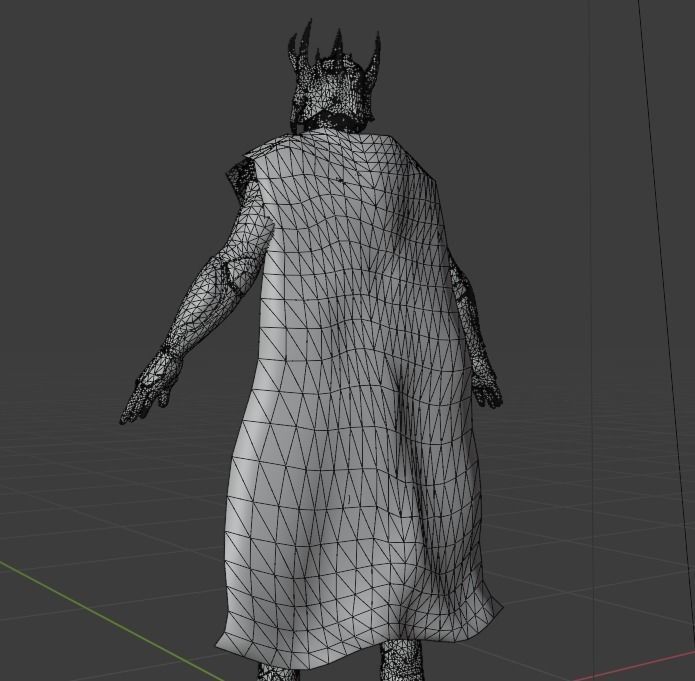695x681 pixels.
Task: Select the right leg below the cape
Action: 400,661
